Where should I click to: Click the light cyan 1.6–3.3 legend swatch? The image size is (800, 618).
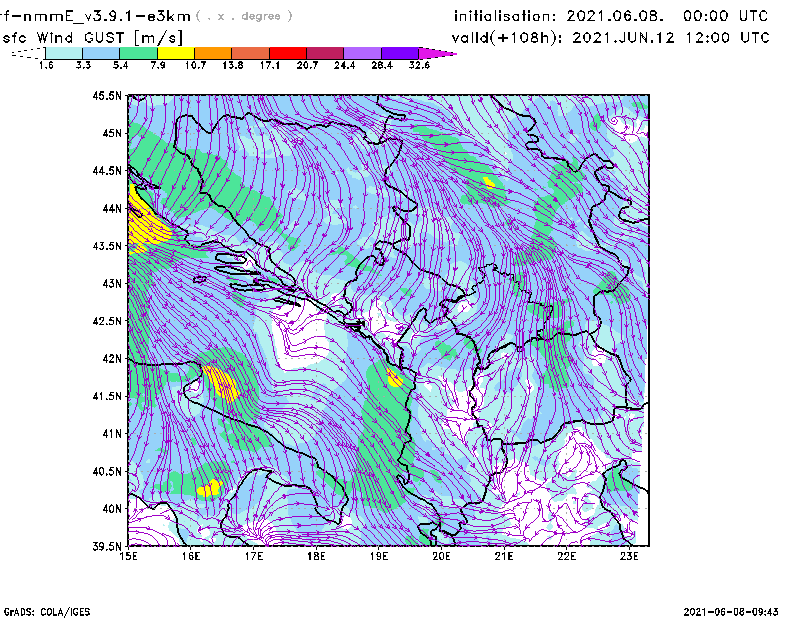click(x=64, y=53)
